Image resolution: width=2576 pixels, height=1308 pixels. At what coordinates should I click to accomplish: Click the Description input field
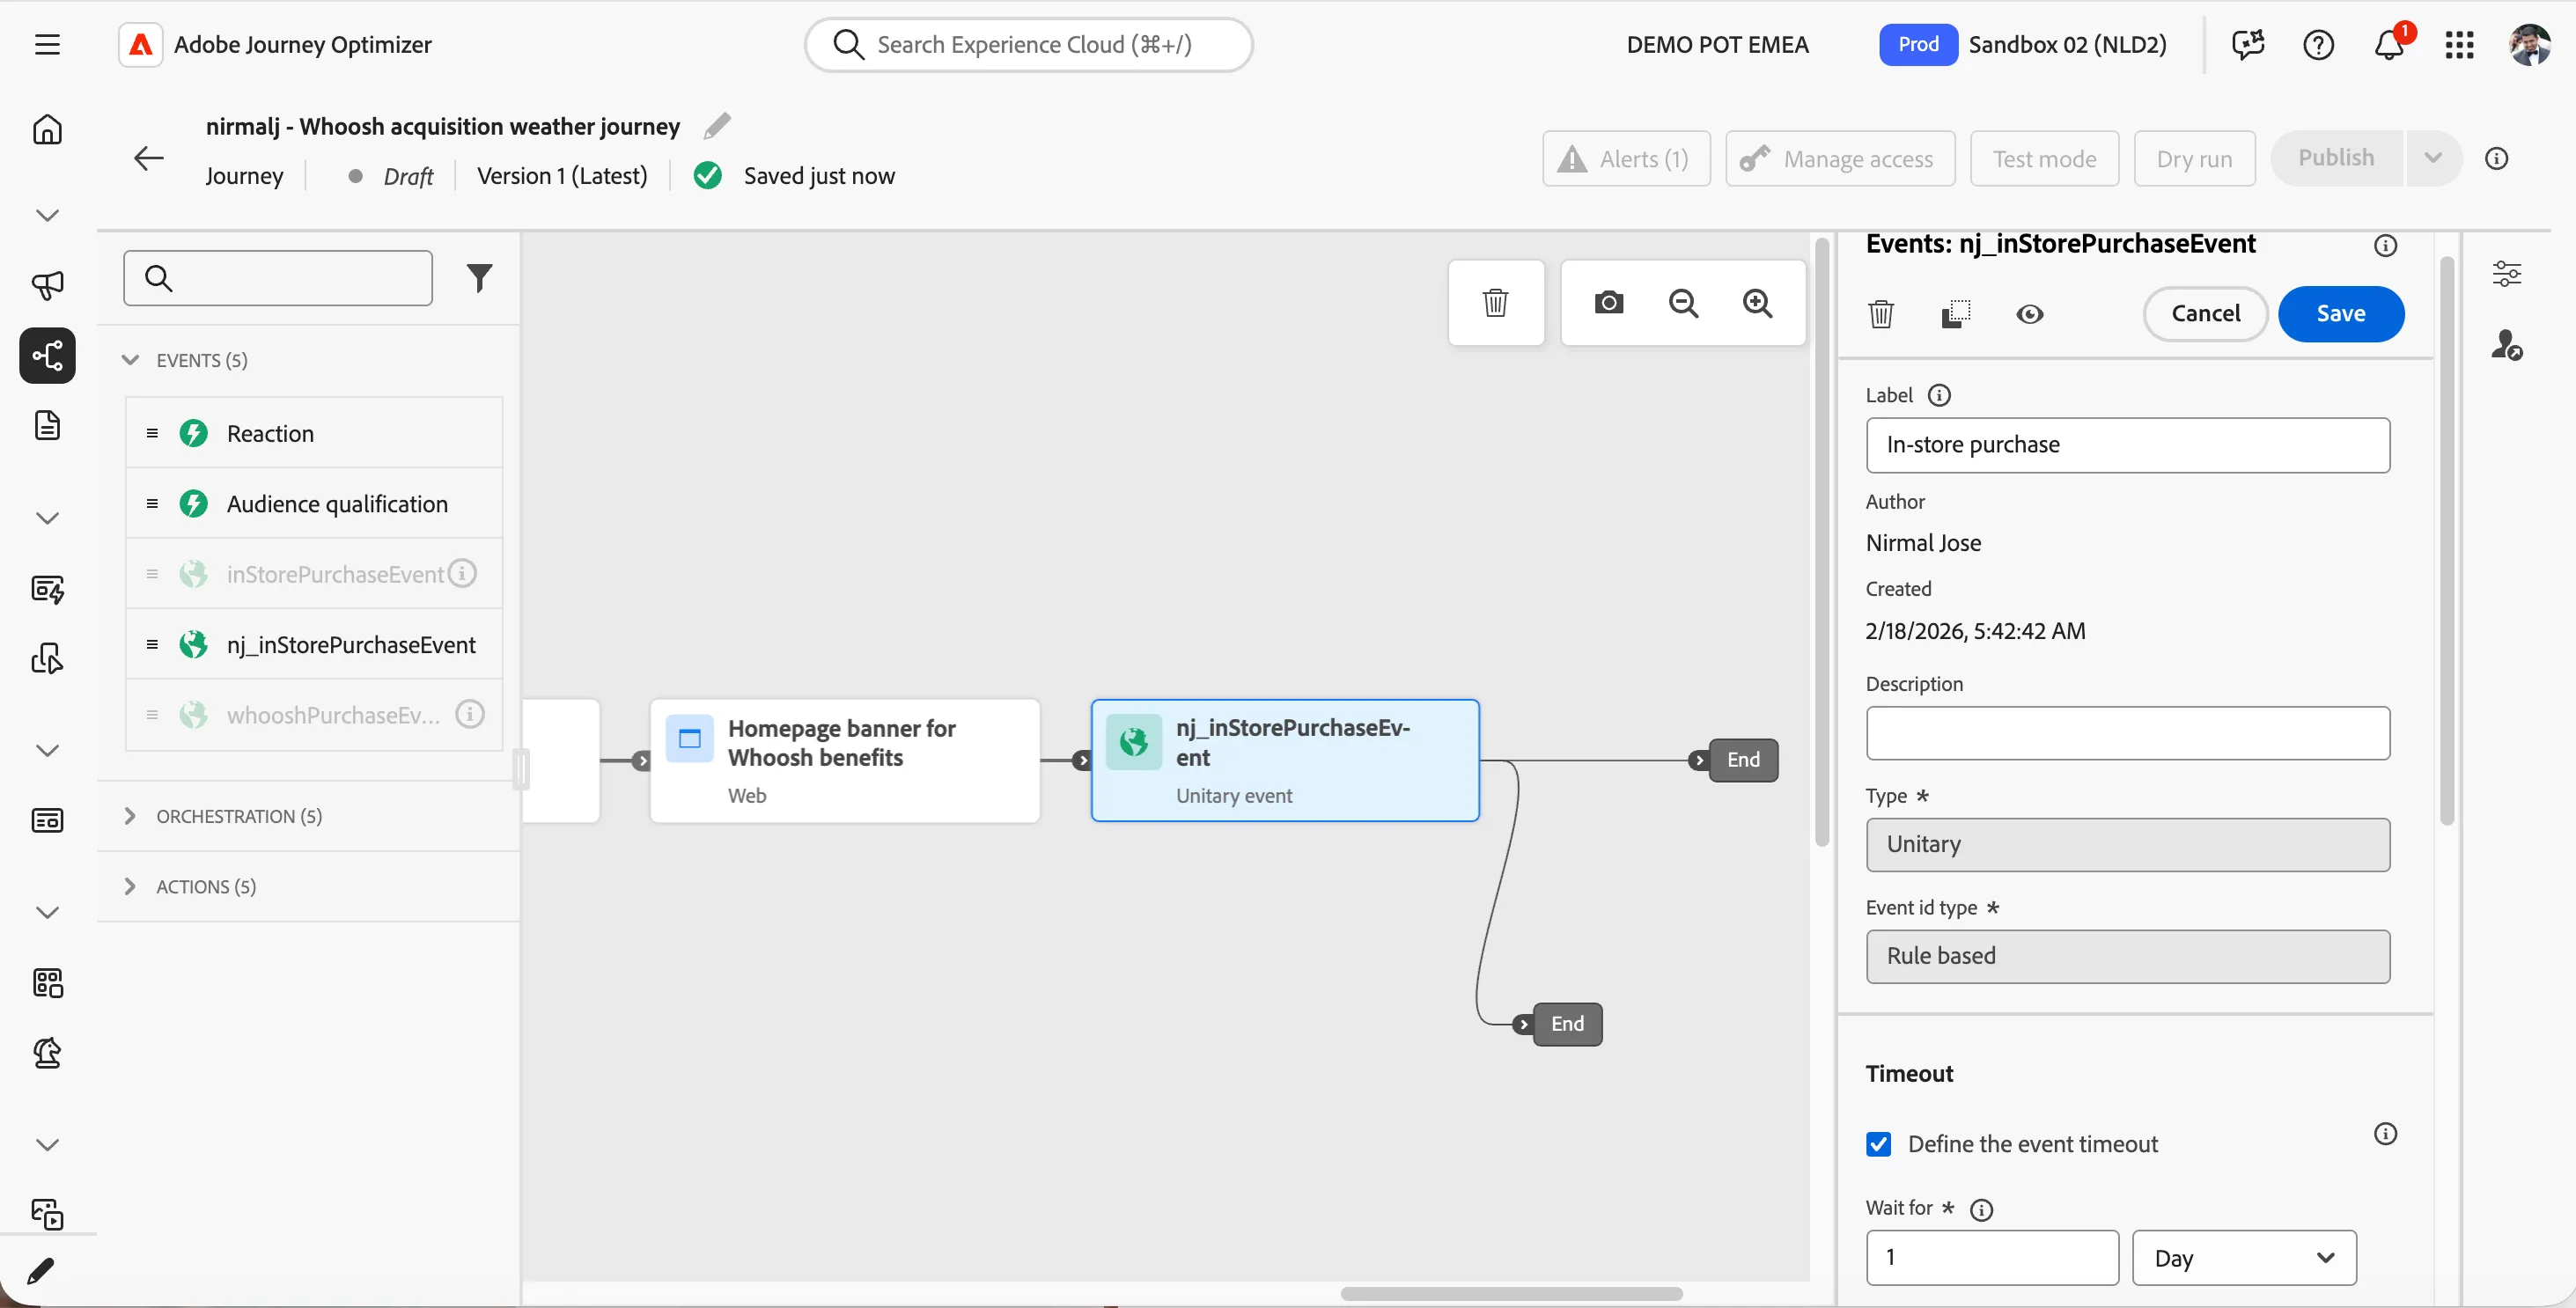[2127, 734]
